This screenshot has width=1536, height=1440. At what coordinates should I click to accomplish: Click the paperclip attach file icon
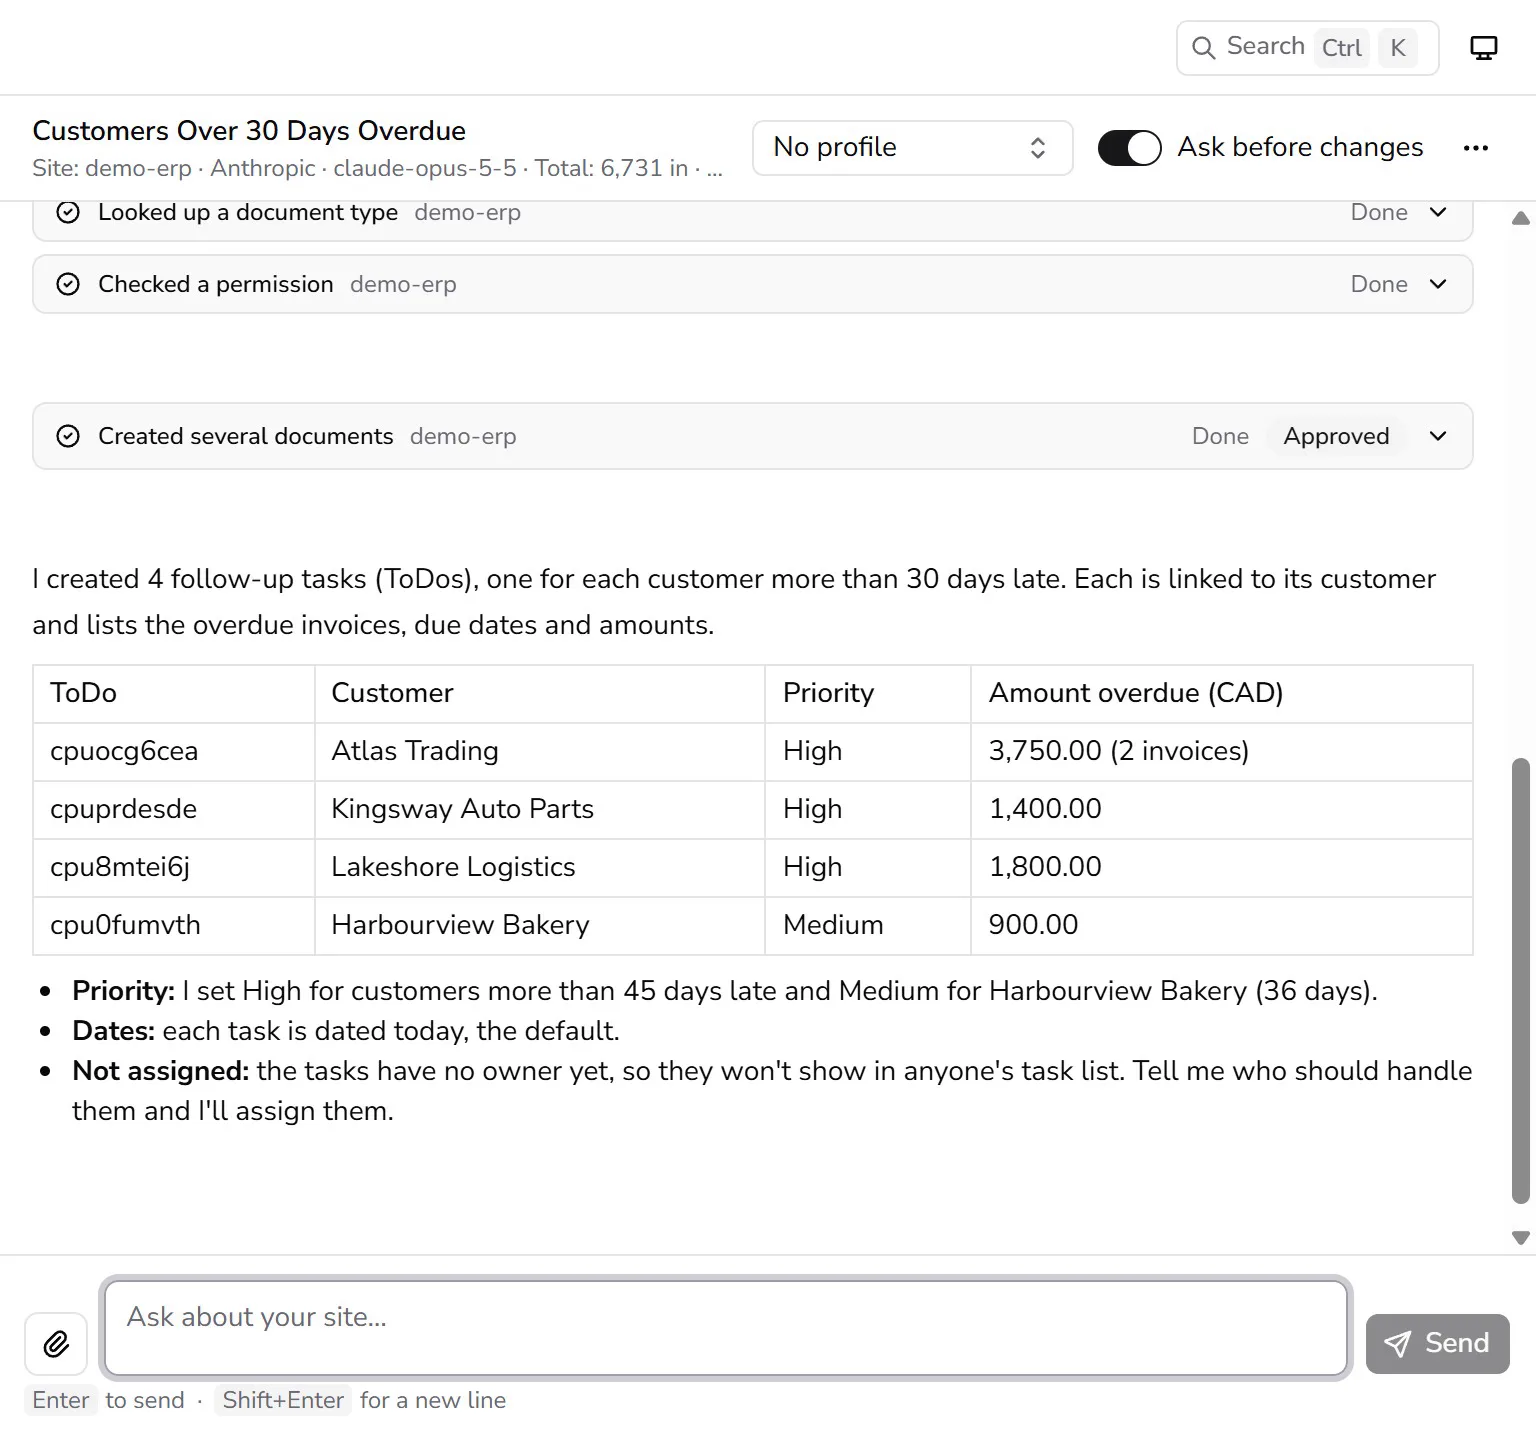pyautogui.click(x=56, y=1343)
